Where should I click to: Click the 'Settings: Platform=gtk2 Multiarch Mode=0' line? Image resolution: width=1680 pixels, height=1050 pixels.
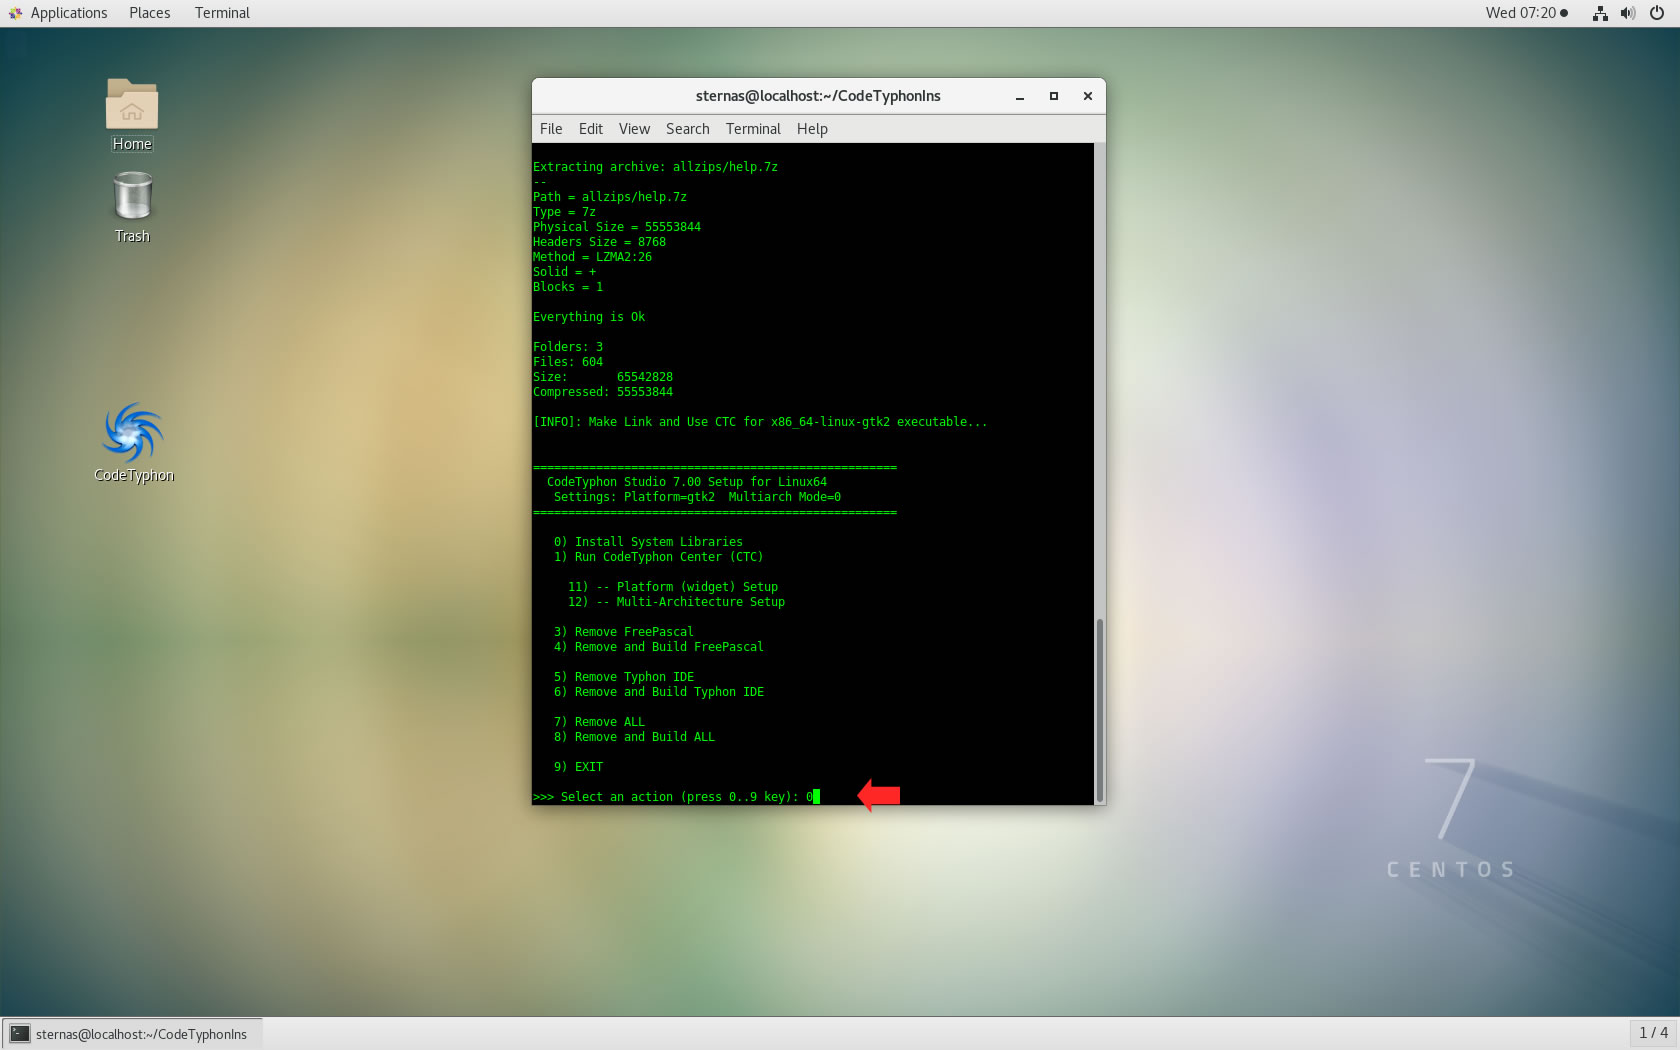pos(697,497)
